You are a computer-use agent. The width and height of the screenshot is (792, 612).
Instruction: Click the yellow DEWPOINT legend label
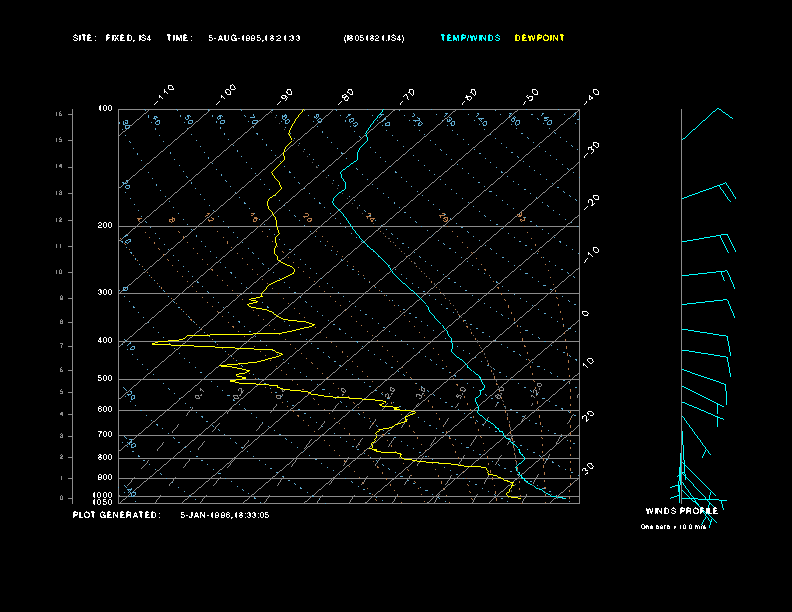pyautogui.click(x=539, y=38)
